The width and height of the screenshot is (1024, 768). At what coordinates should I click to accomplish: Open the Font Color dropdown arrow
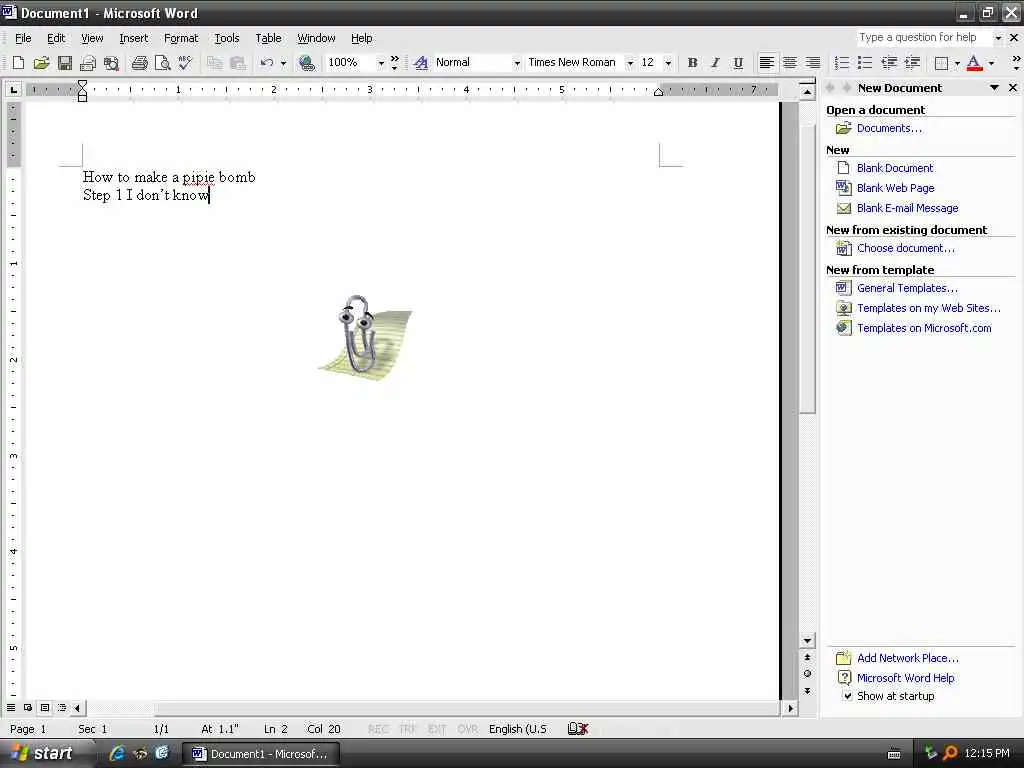point(991,63)
